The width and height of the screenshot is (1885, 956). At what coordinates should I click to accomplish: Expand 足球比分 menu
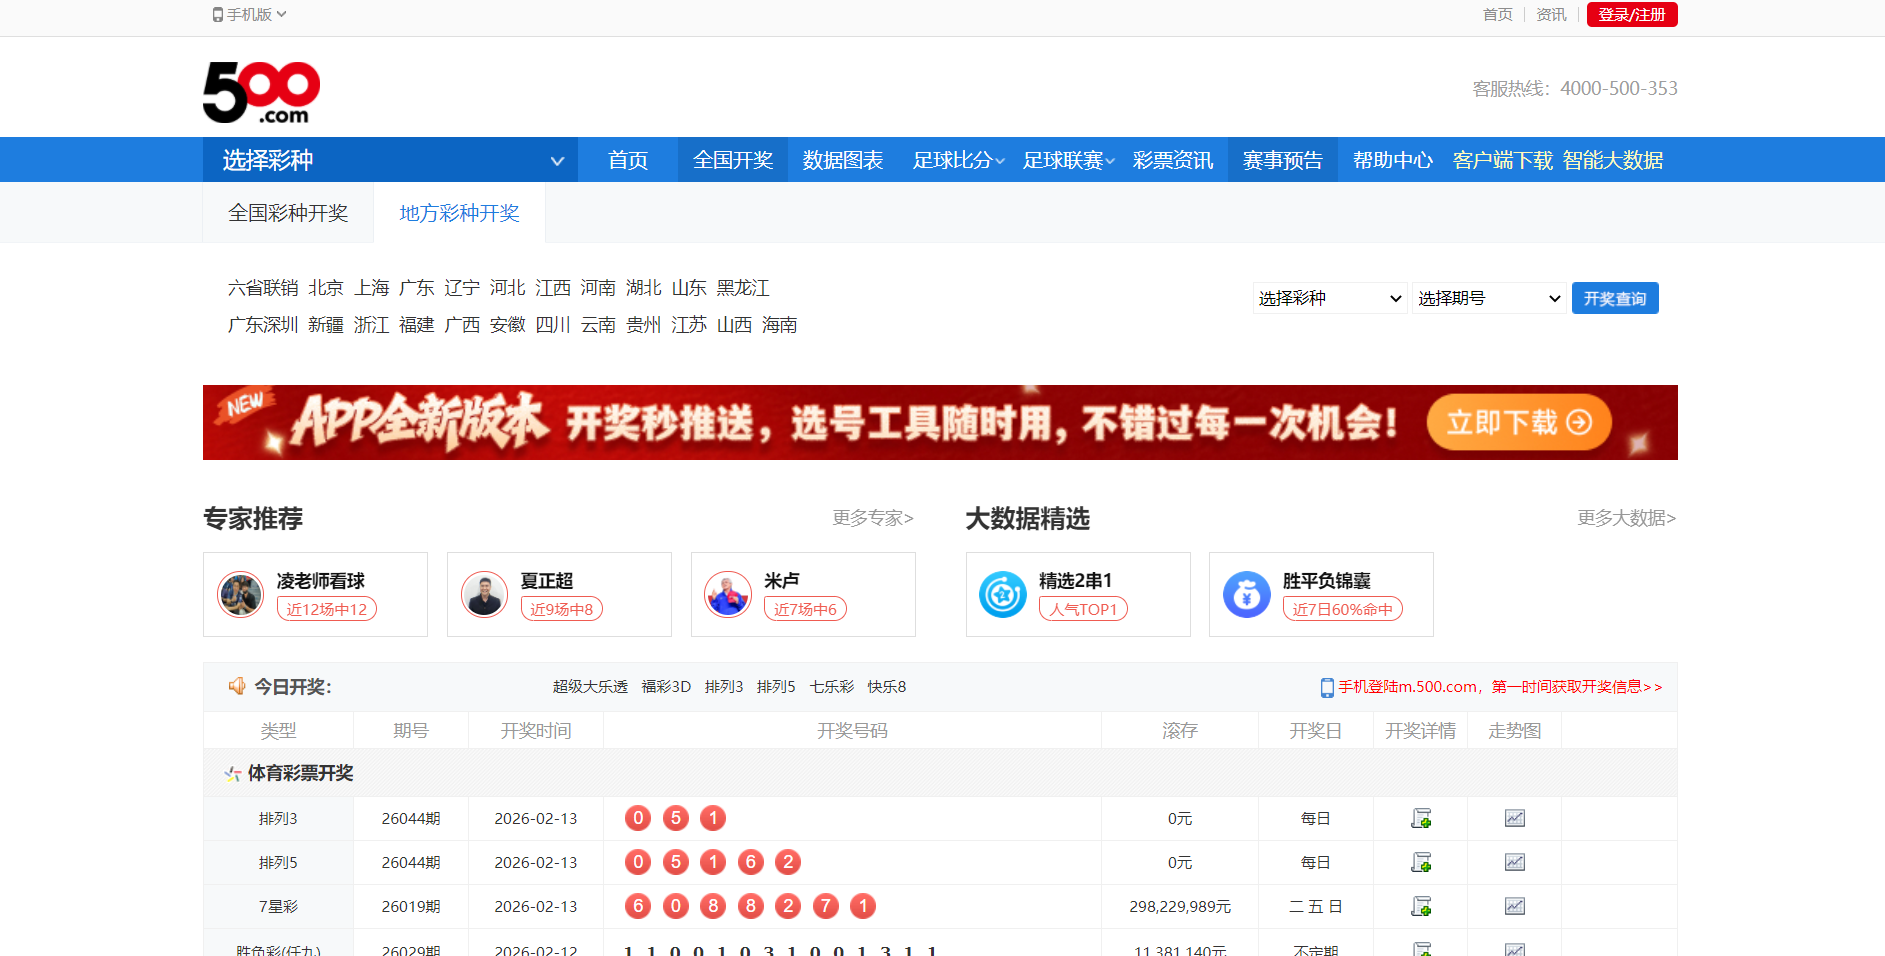tap(957, 160)
